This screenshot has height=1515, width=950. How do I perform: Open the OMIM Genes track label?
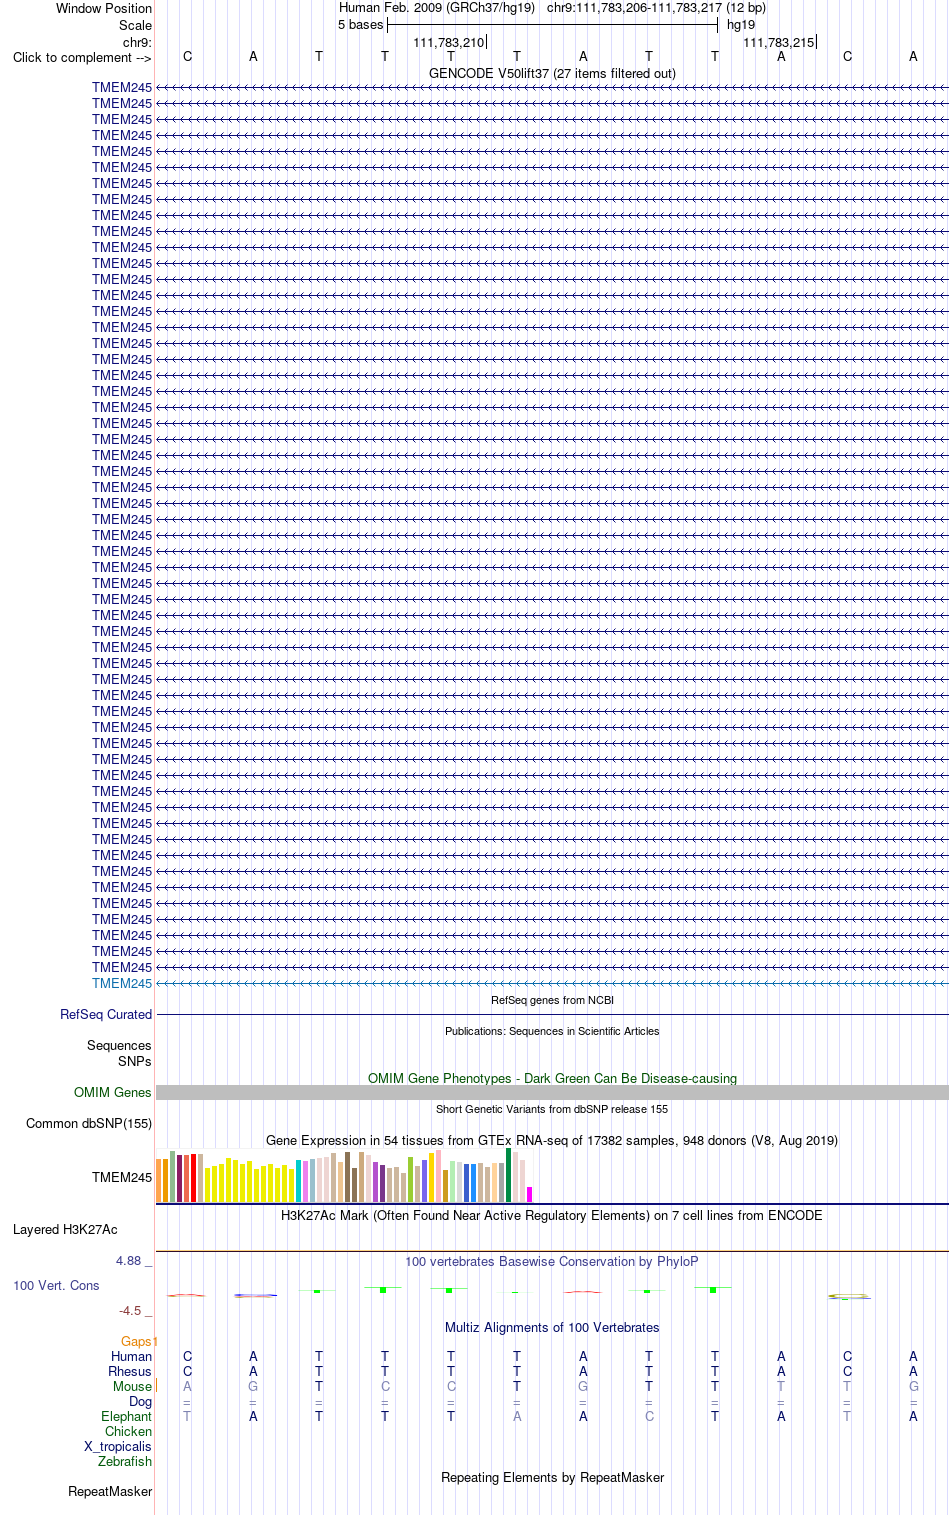point(113,1092)
